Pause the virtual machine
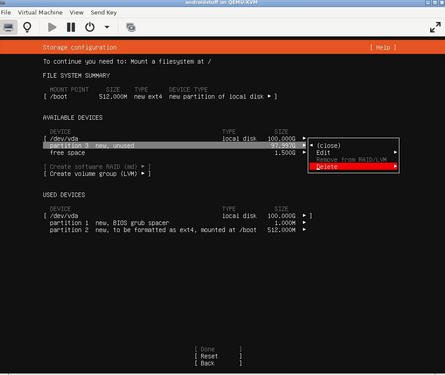The height and width of the screenshot is (375, 445). [x=71, y=27]
